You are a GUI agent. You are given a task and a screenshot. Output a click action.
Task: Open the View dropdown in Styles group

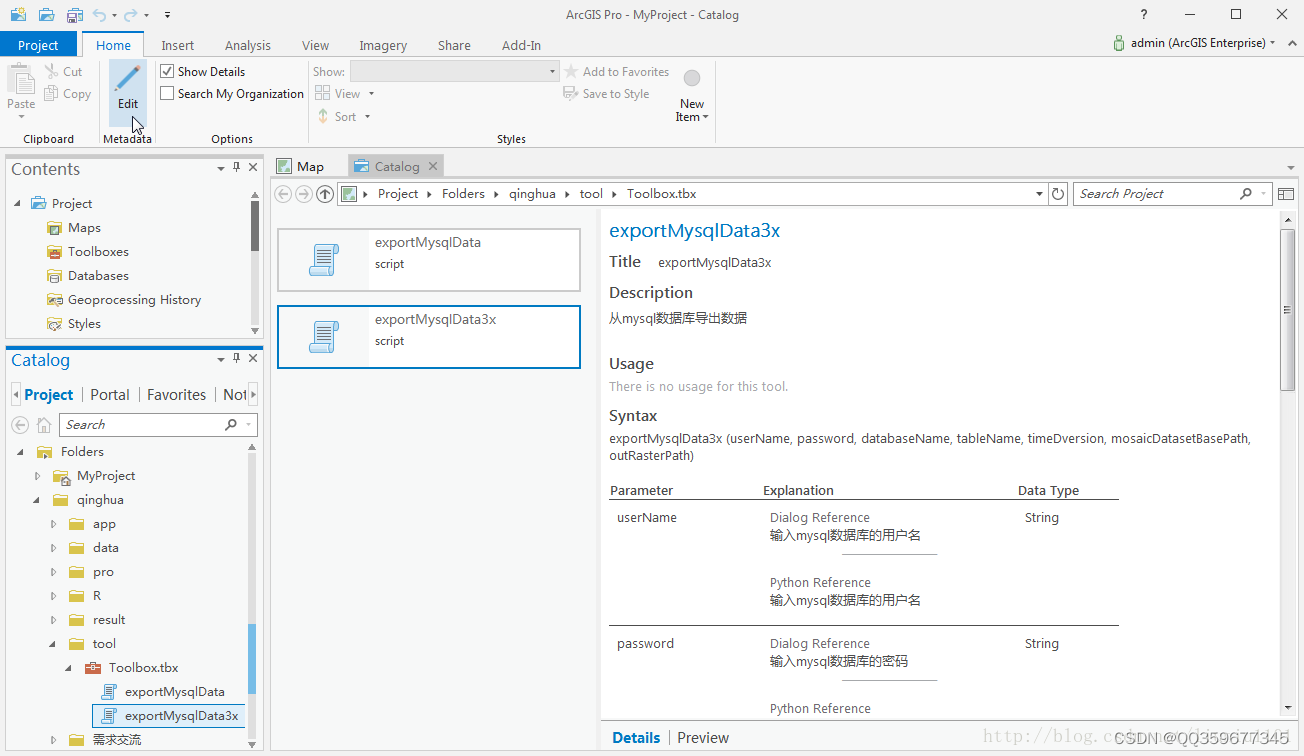pyautogui.click(x=345, y=94)
